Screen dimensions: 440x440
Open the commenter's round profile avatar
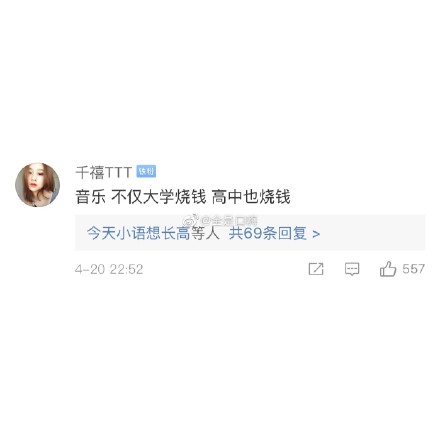(38, 185)
